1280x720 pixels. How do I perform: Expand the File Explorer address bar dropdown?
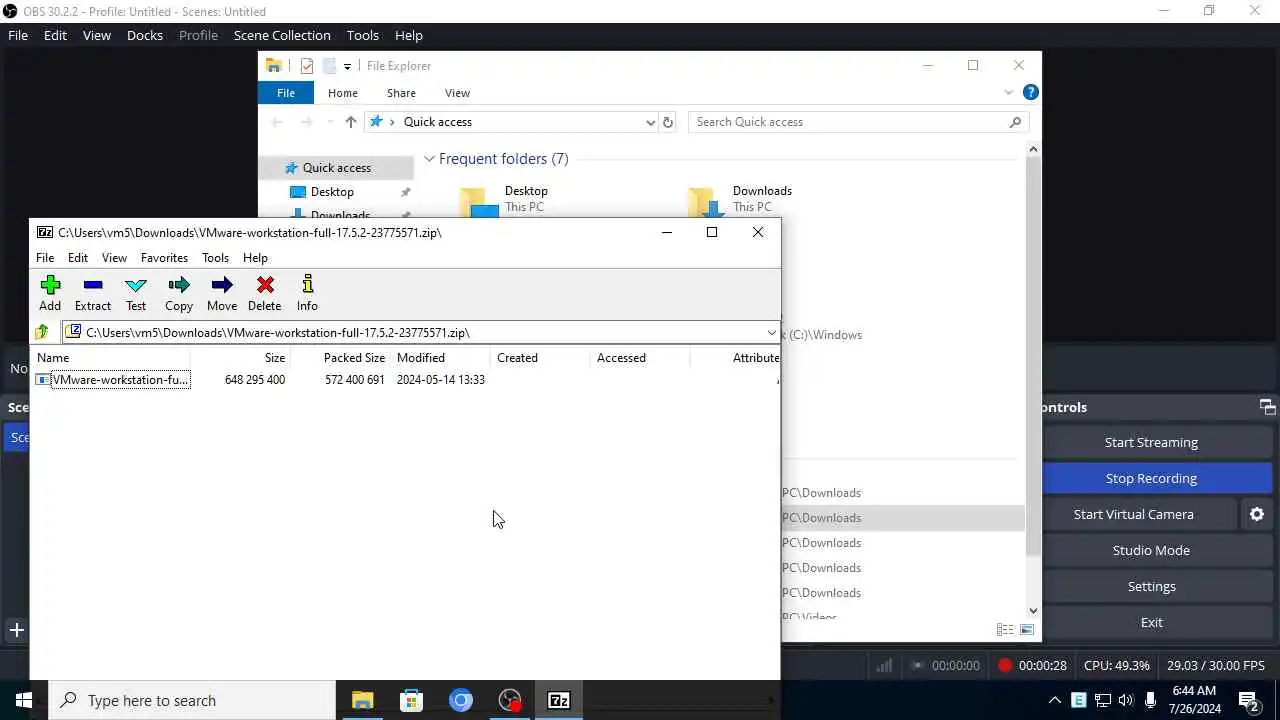[x=651, y=122]
